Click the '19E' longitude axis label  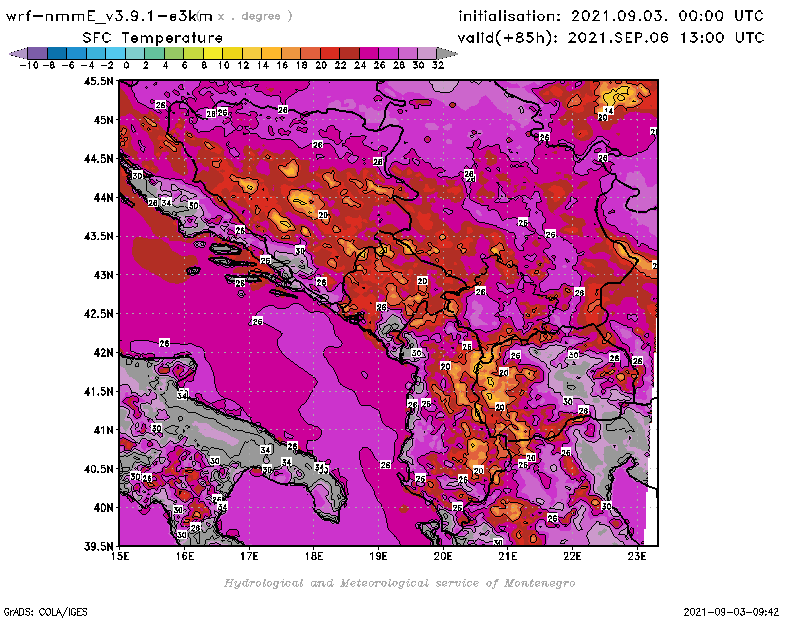[378, 556]
